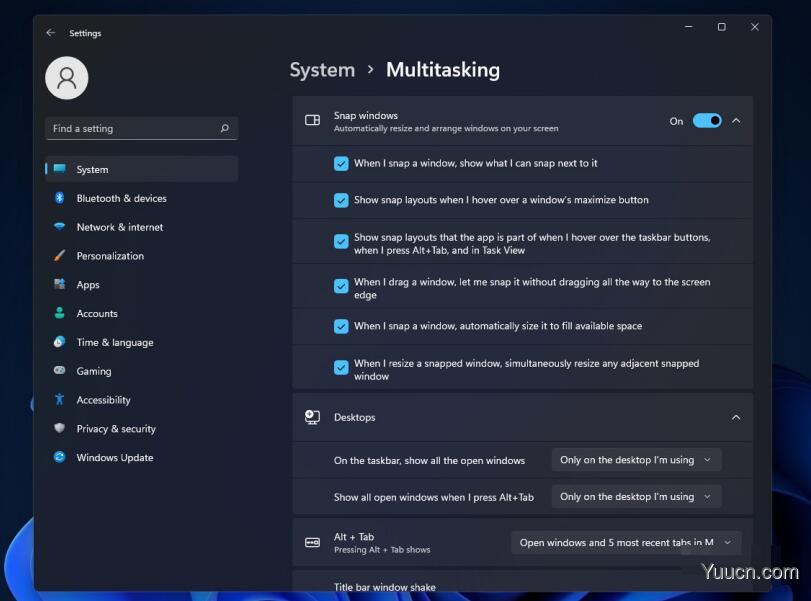Select System in the sidebar

coord(142,169)
